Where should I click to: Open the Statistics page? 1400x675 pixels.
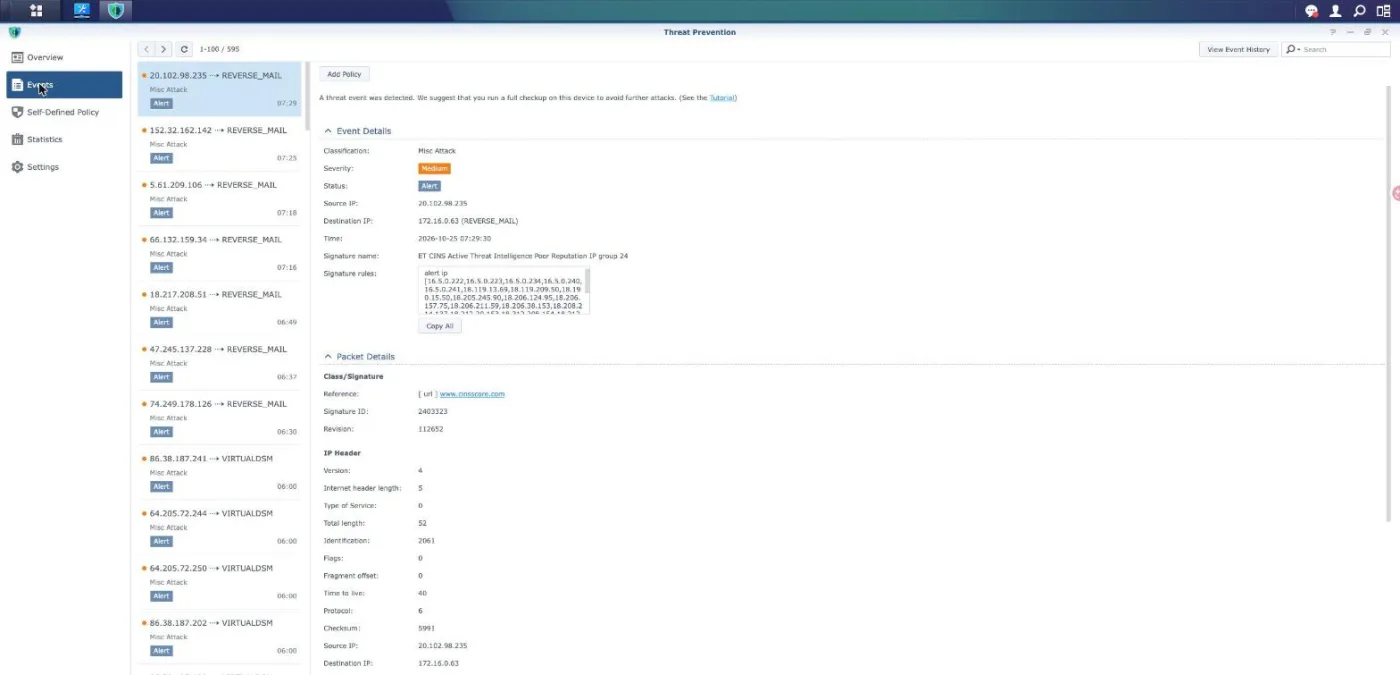tap(64, 139)
